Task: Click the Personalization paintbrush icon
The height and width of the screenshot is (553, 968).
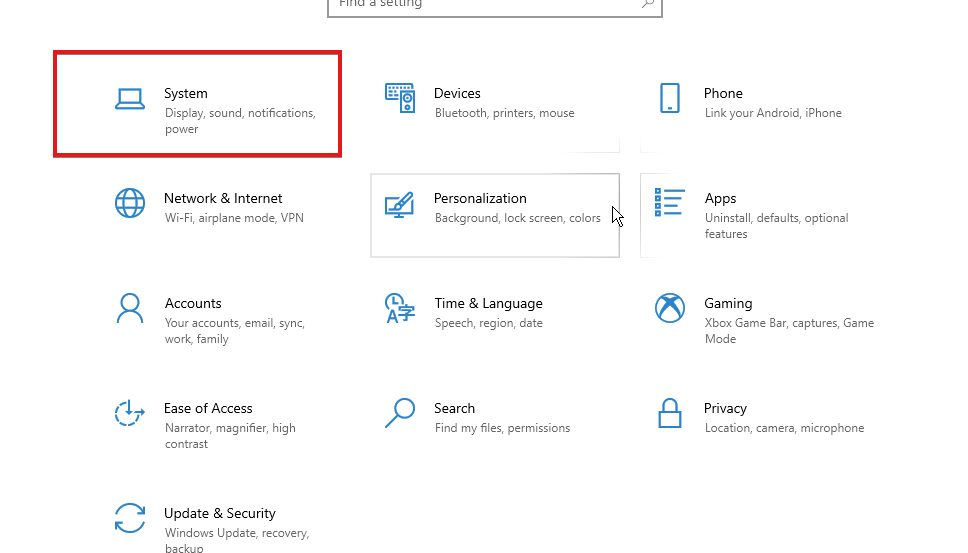Action: (399, 204)
